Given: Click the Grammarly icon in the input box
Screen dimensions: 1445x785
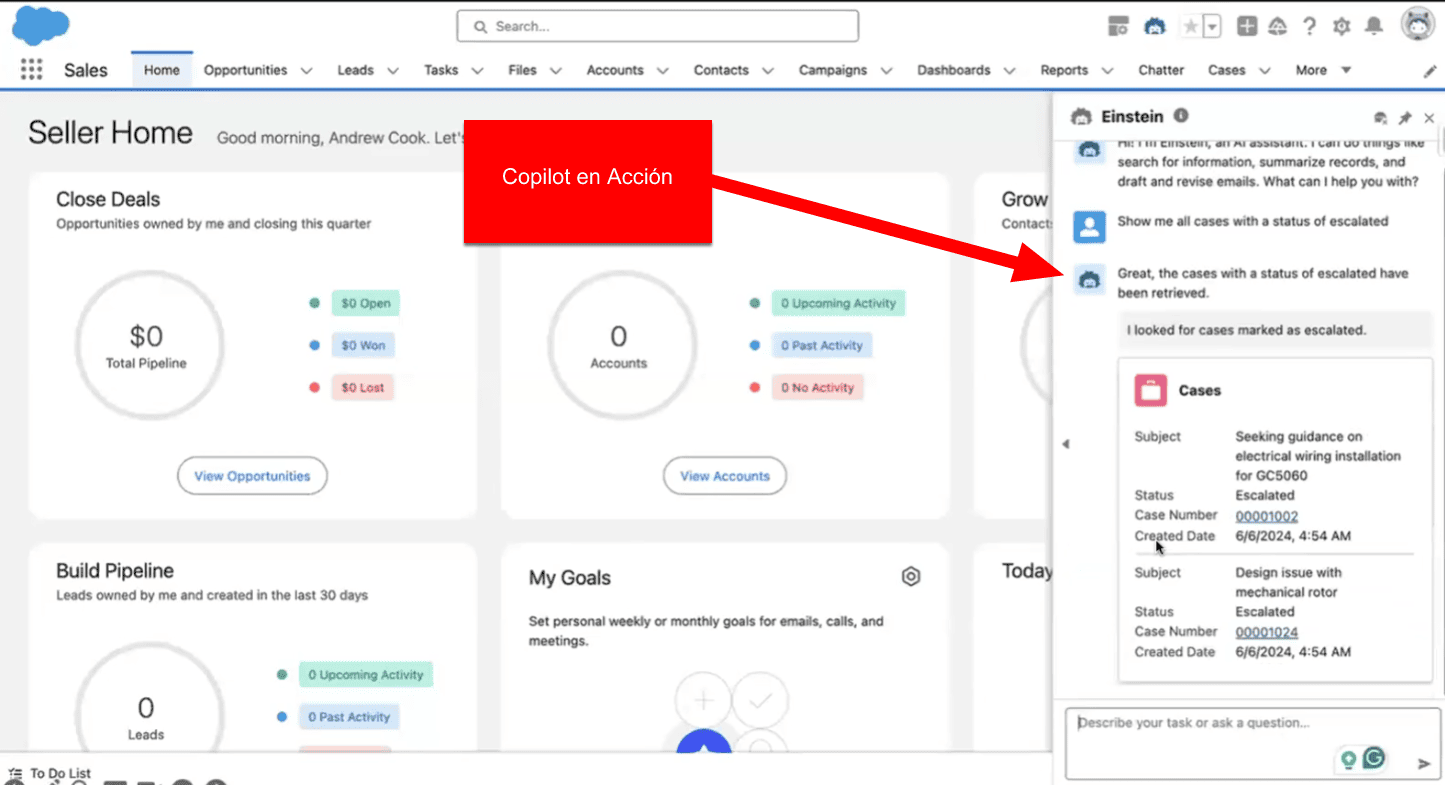Looking at the screenshot, I should [x=1375, y=759].
